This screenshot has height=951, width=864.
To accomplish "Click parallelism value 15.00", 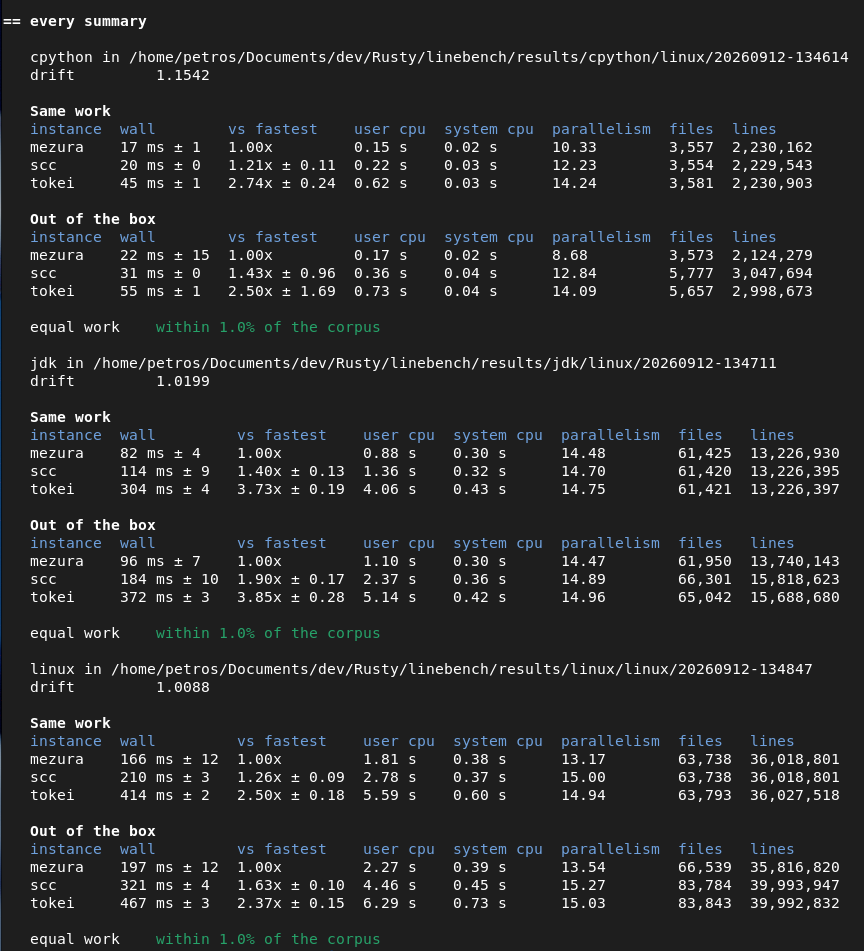I will (x=583, y=777).
